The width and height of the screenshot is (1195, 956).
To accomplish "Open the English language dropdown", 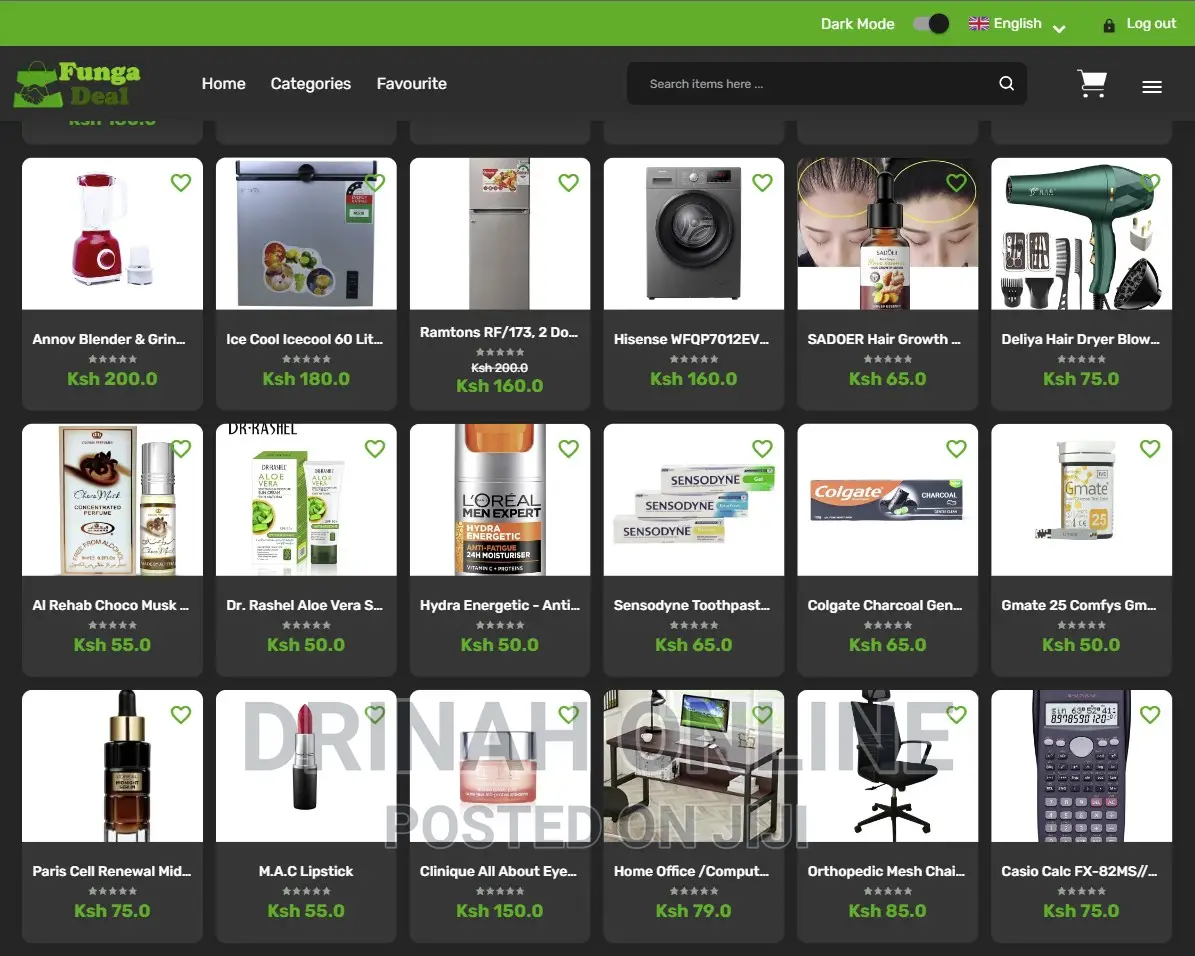I will coord(1017,24).
